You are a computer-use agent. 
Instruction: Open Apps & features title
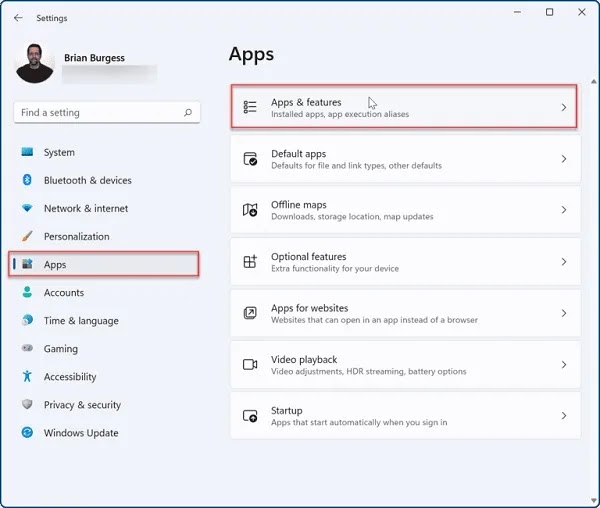(306, 102)
